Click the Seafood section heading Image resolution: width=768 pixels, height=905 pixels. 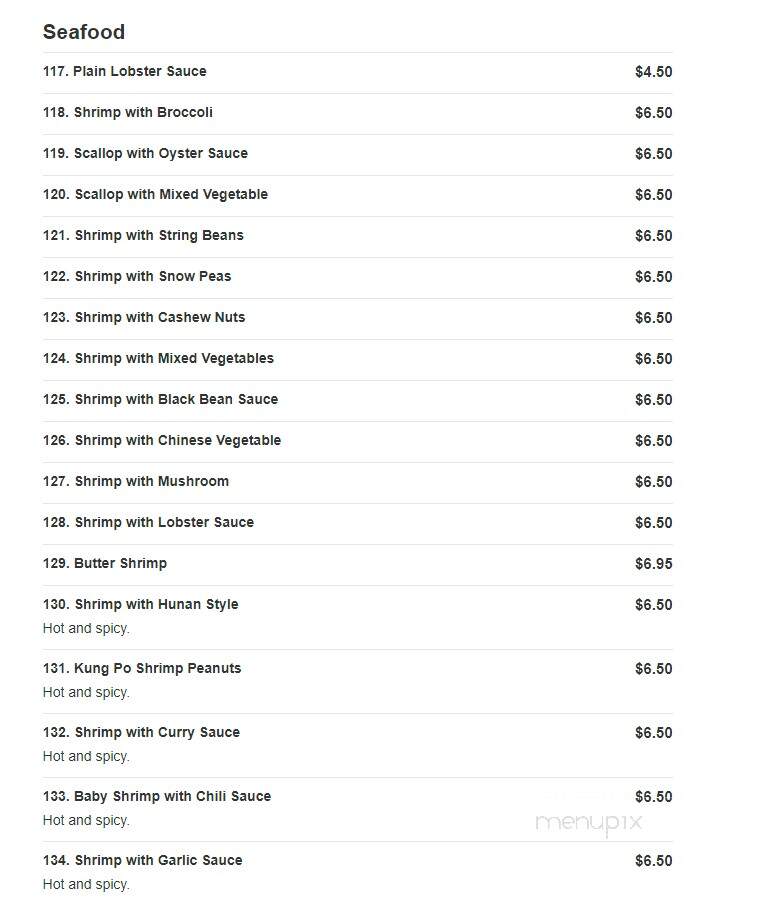click(84, 32)
